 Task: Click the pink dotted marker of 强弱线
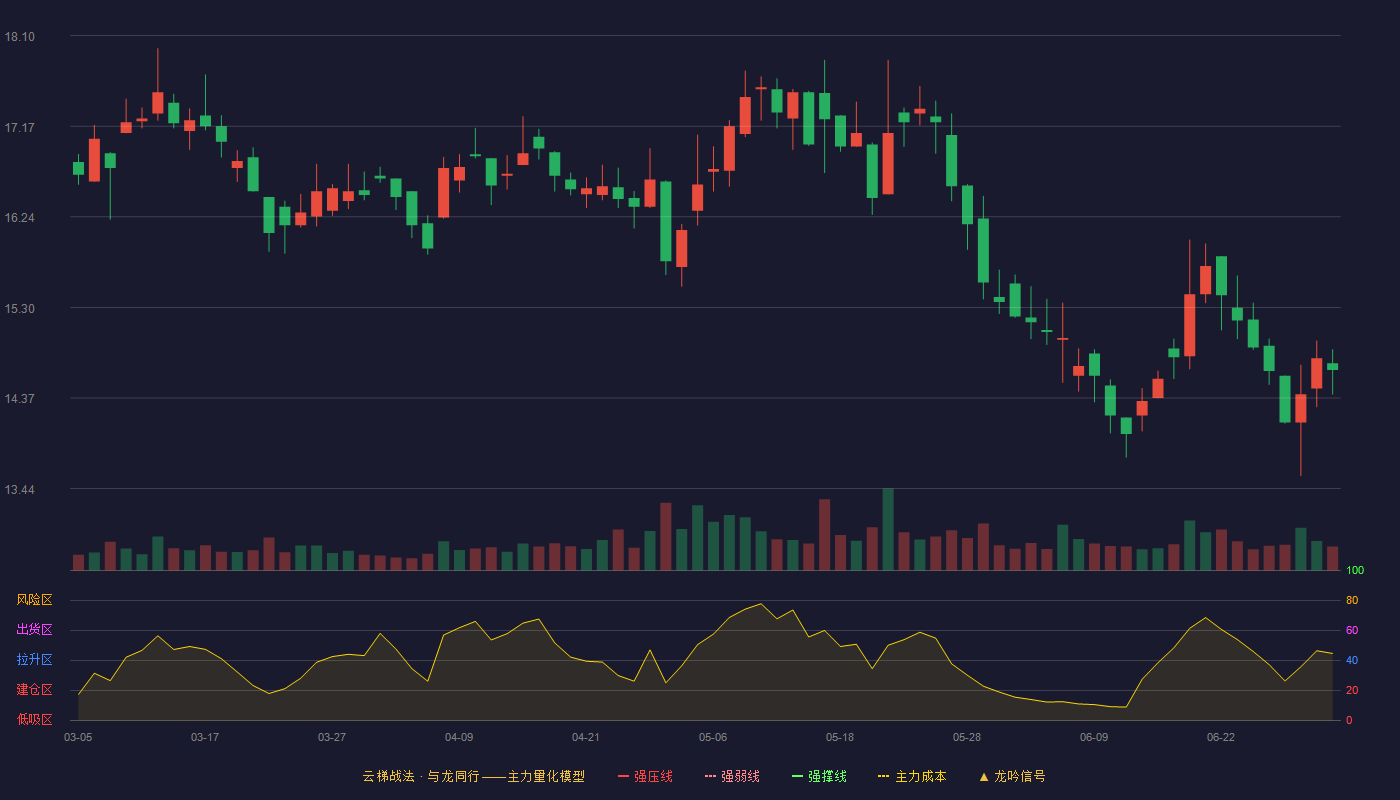tap(710, 776)
